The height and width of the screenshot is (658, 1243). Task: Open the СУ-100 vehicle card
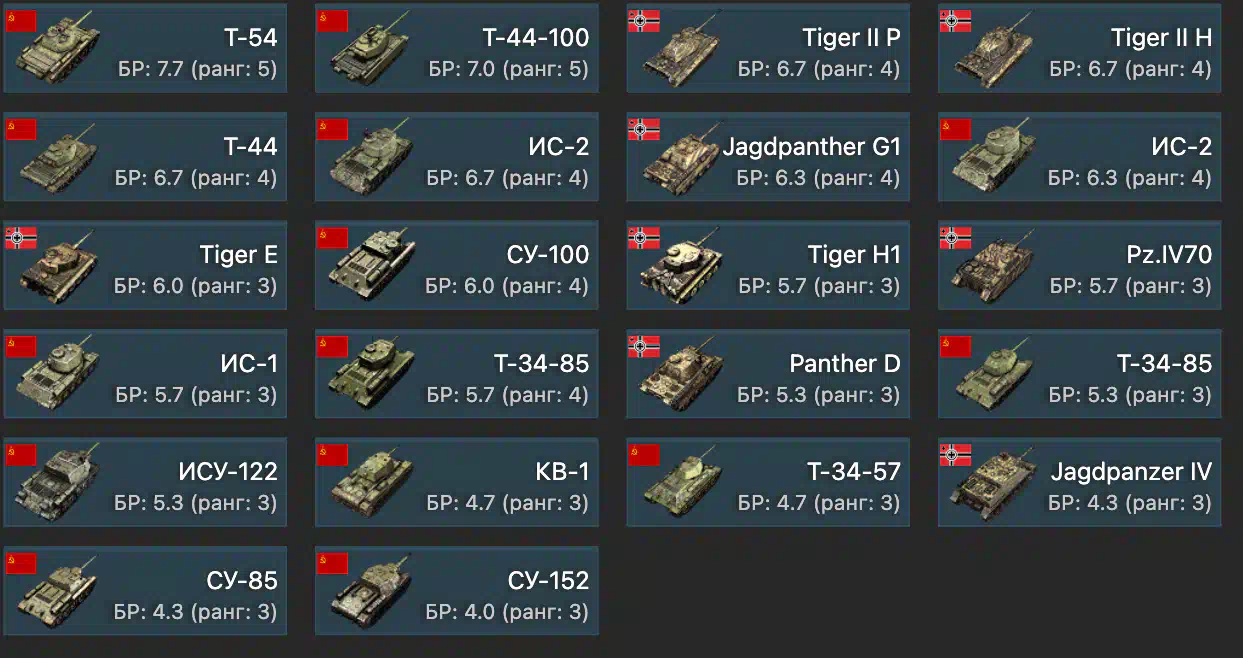(x=457, y=265)
